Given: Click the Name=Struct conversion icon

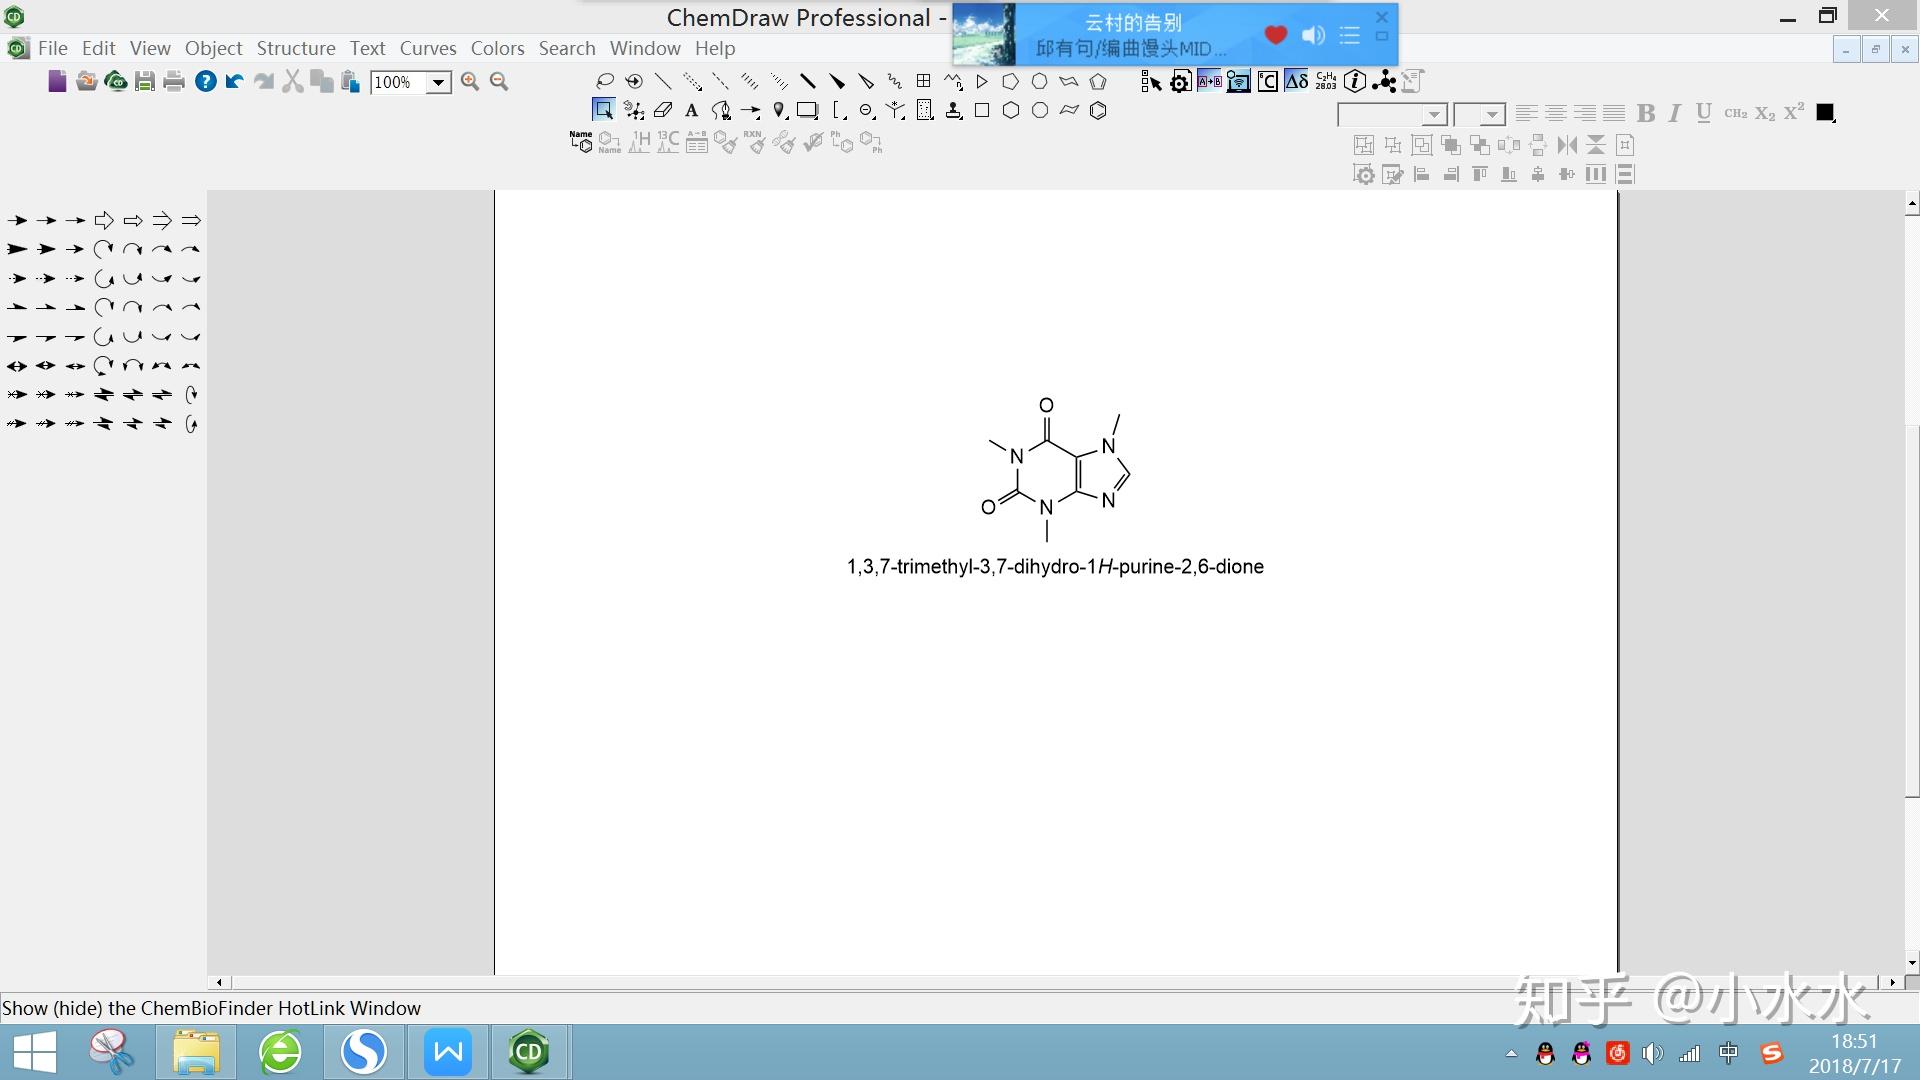Looking at the screenshot, I should coord(580,143).
